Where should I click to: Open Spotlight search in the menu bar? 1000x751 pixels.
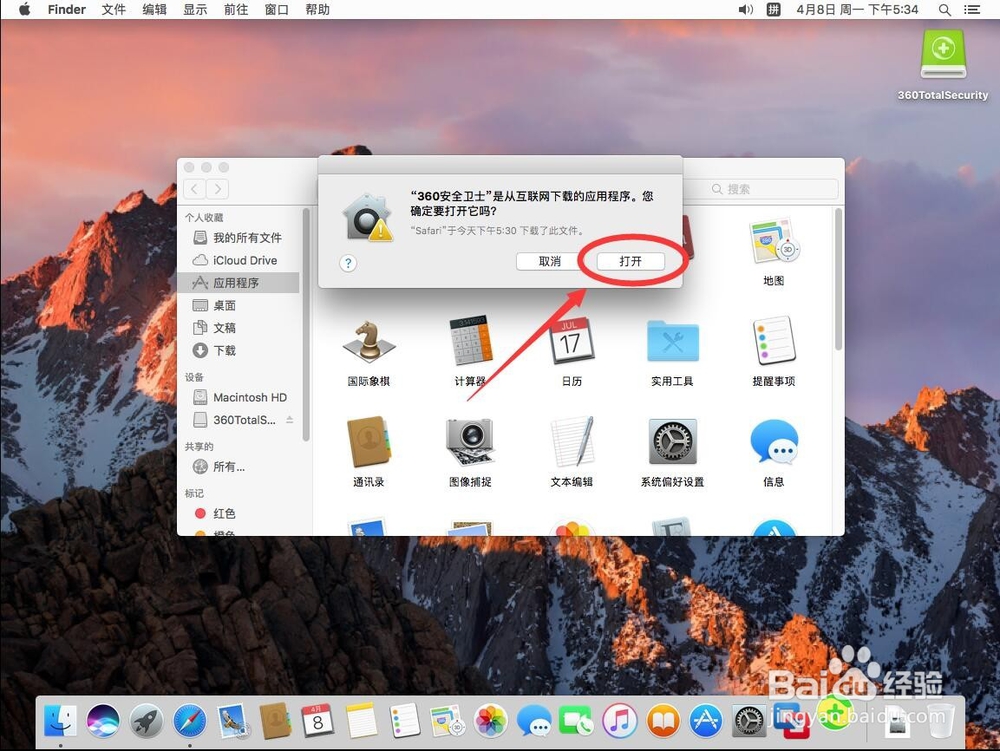point(945,10)
